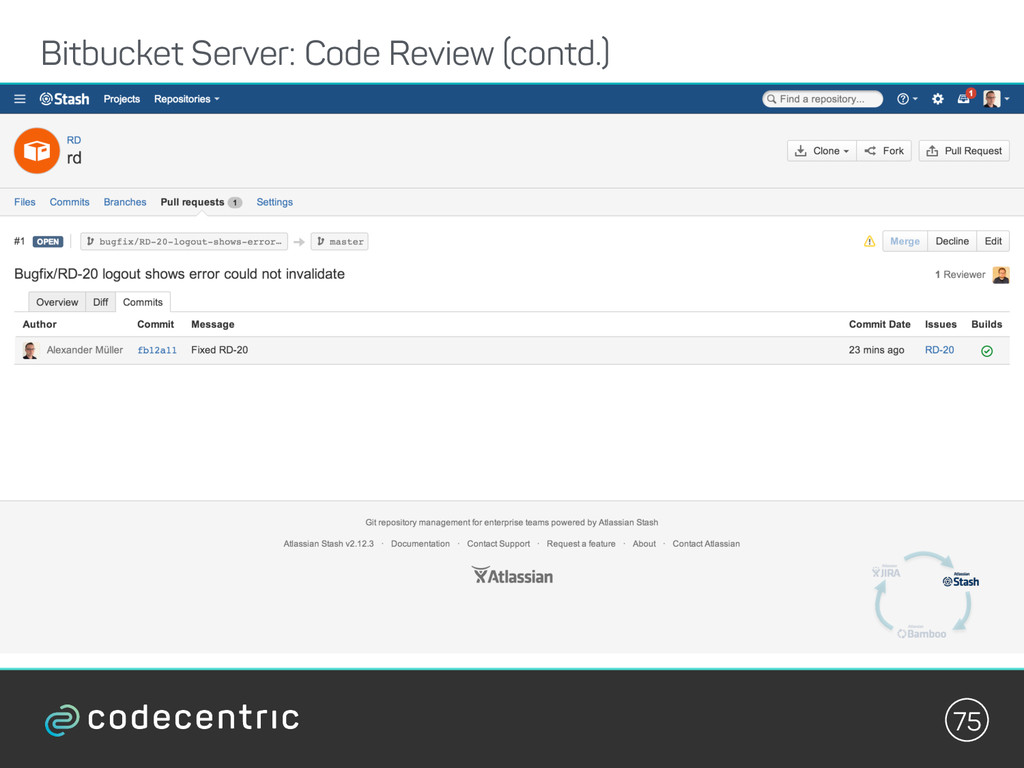Focus the Find a repository search field
This screenshot has width=1024, height=768.
tap(822, 99)
